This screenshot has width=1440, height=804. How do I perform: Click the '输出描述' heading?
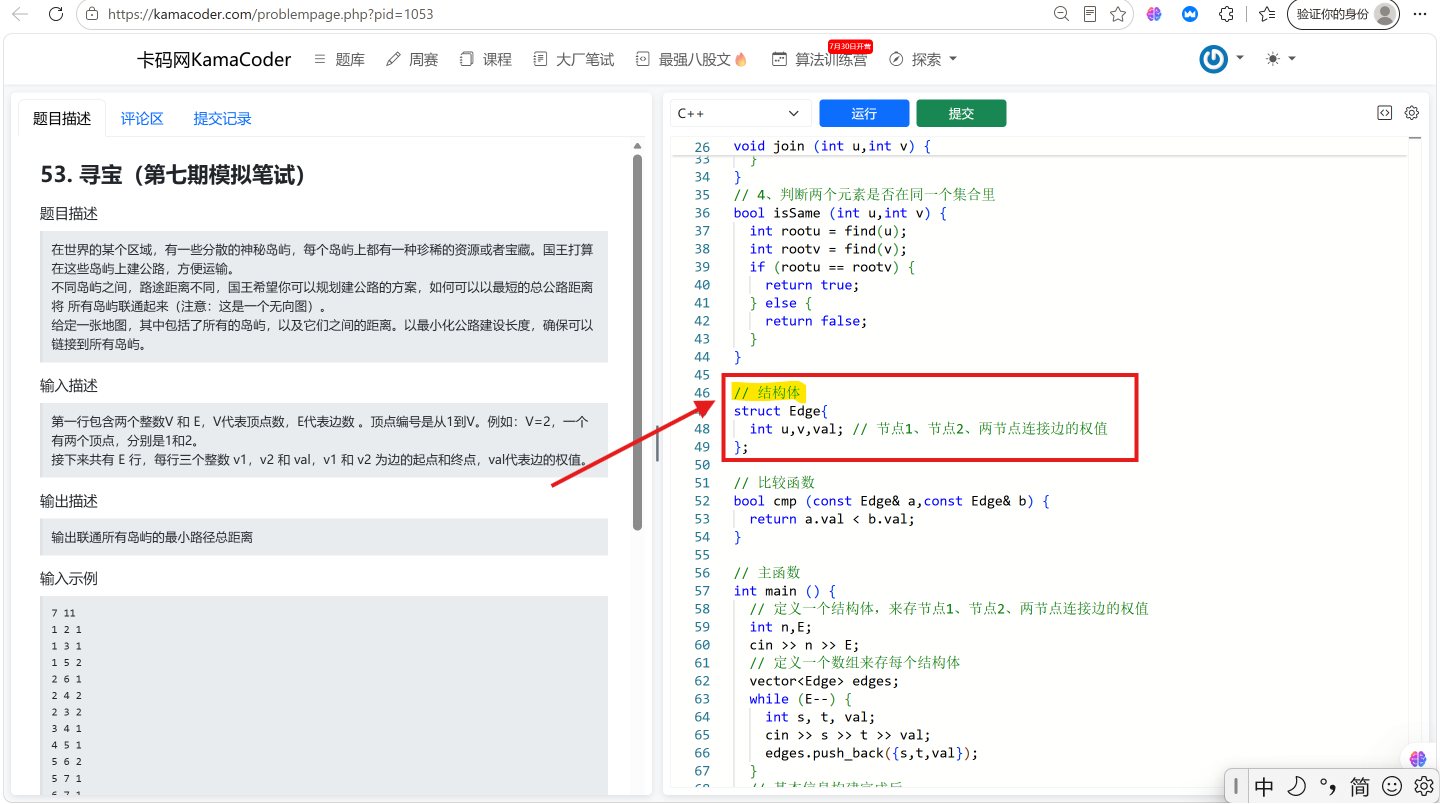pos(69,501)
